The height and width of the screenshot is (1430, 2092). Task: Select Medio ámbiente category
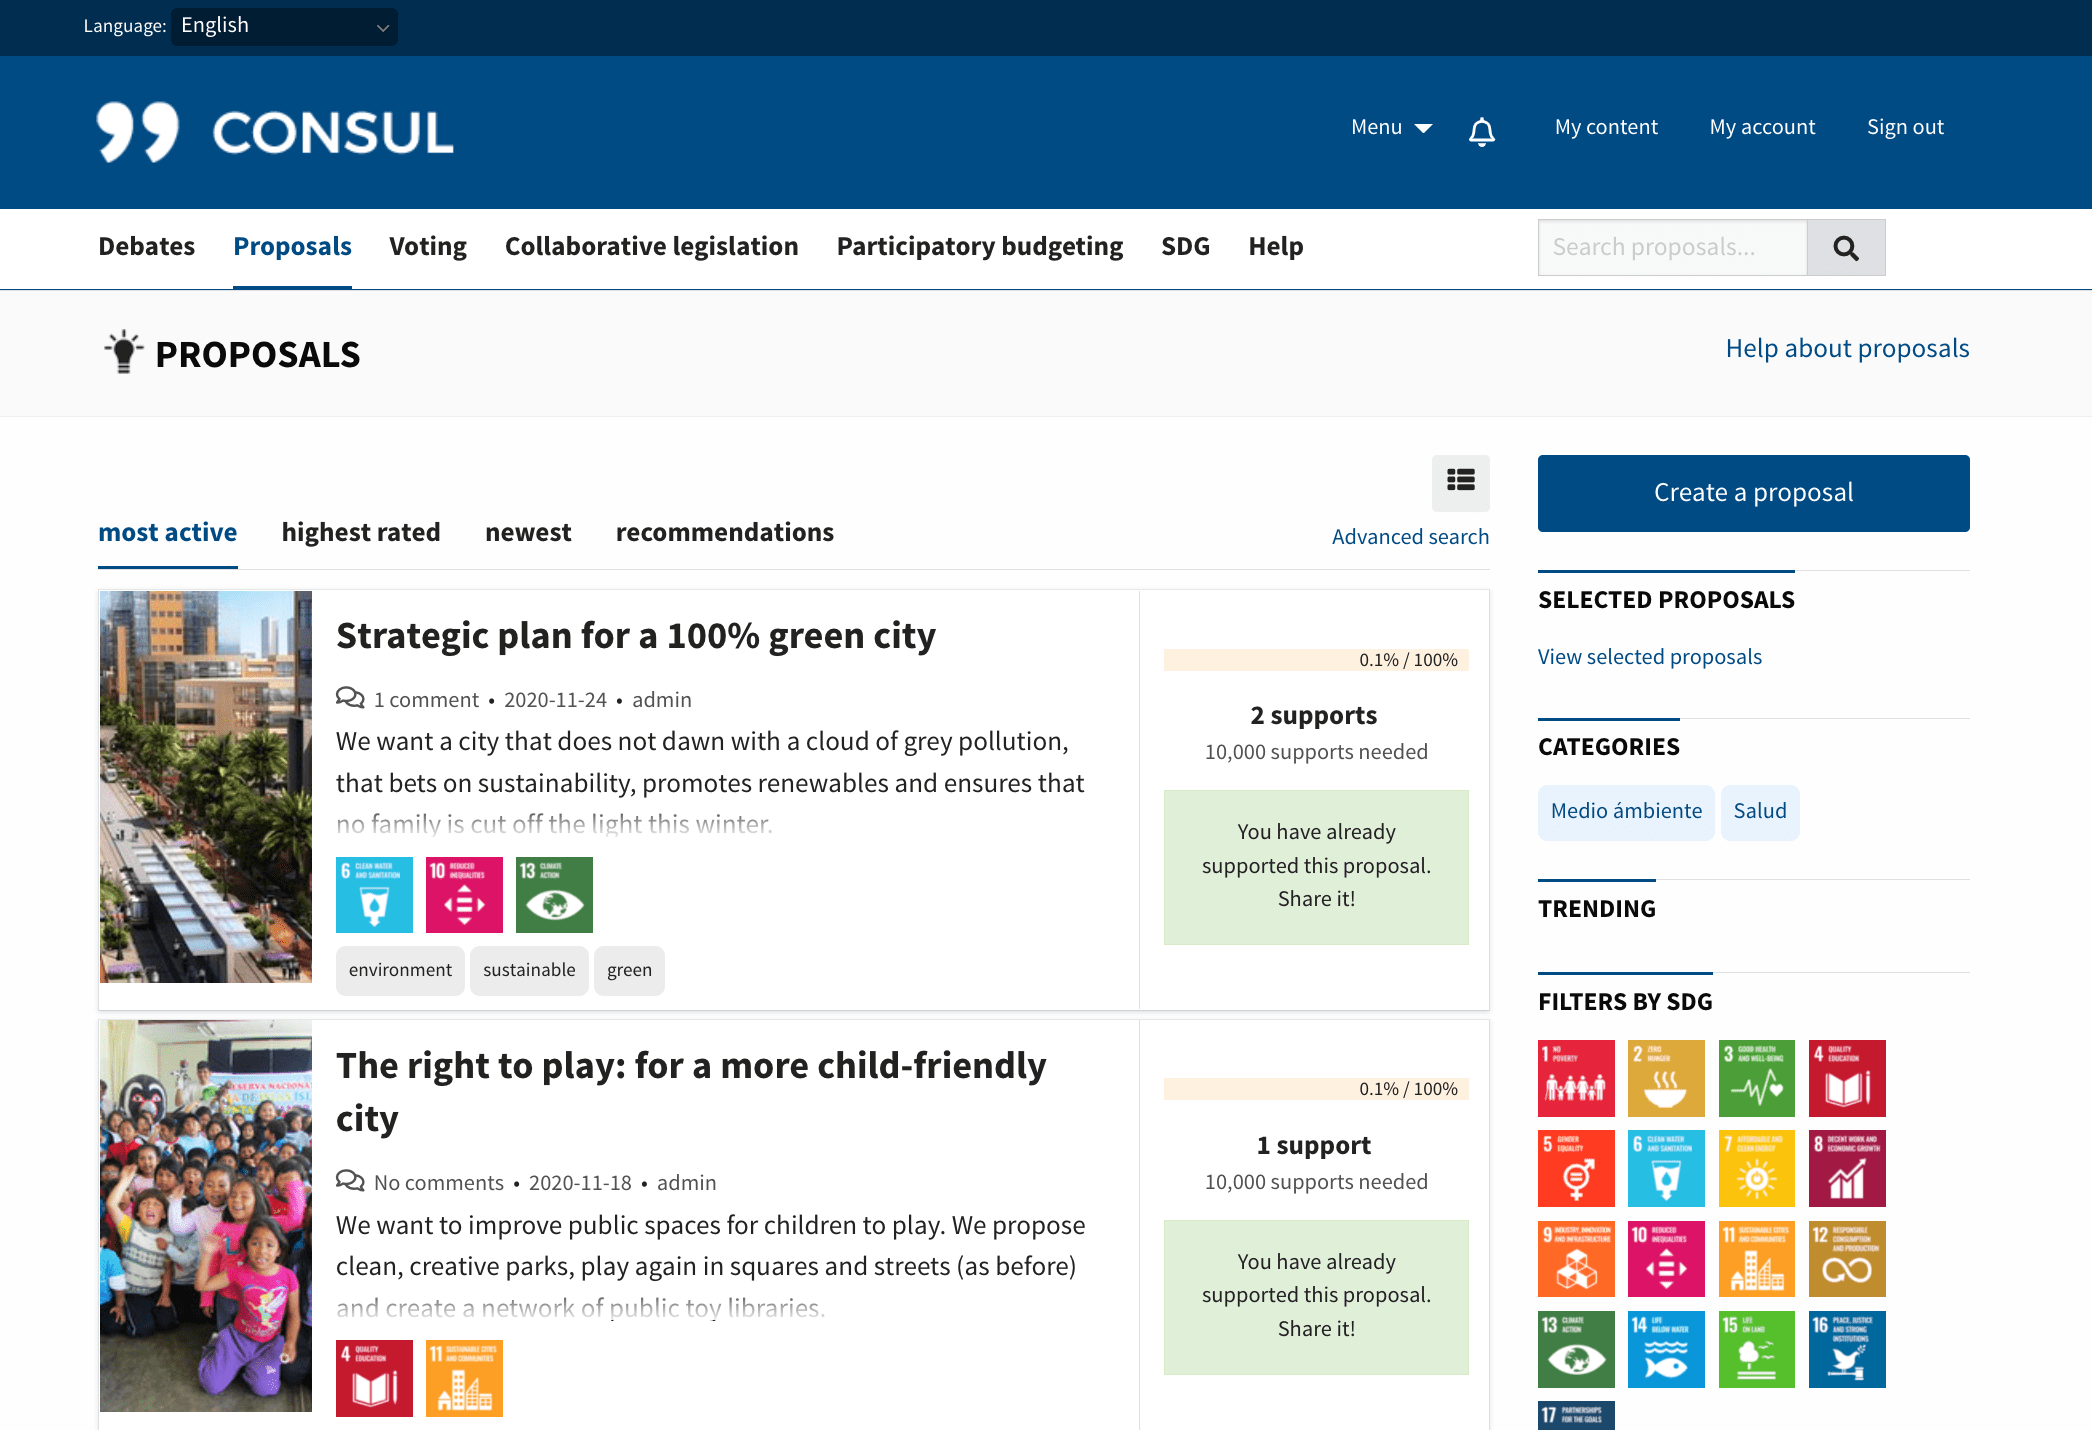1626,811
